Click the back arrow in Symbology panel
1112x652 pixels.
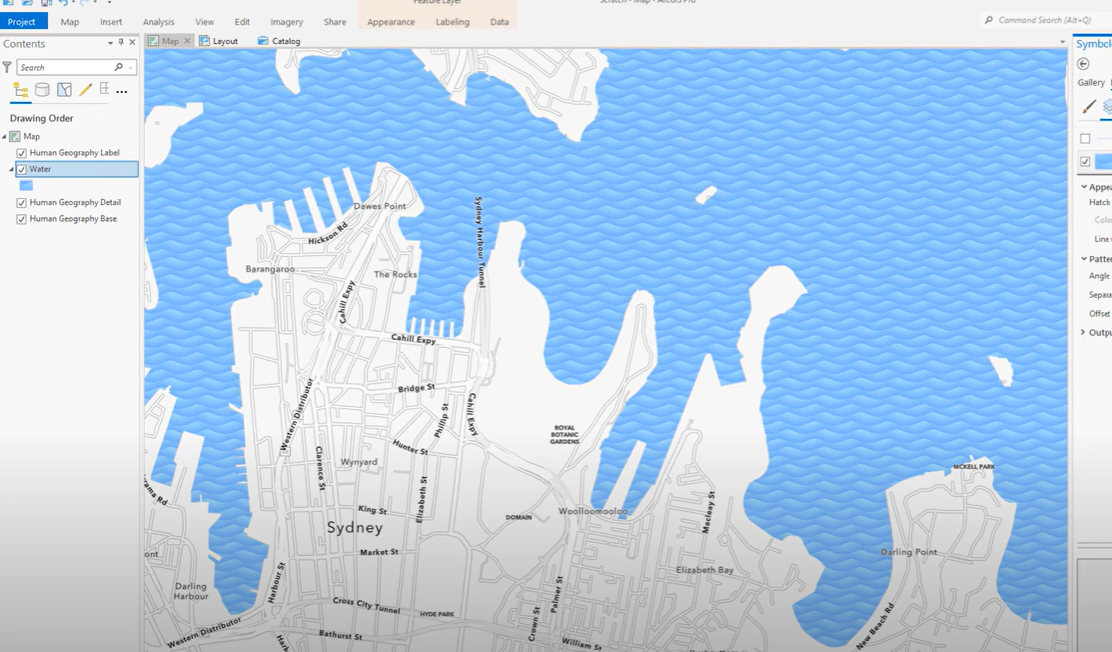pos(1084,64)
